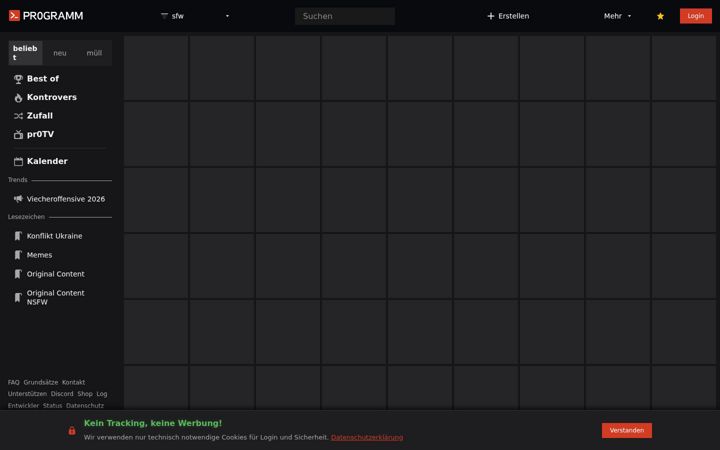
Task: Open the Log footer link
Action: point(102,394)
